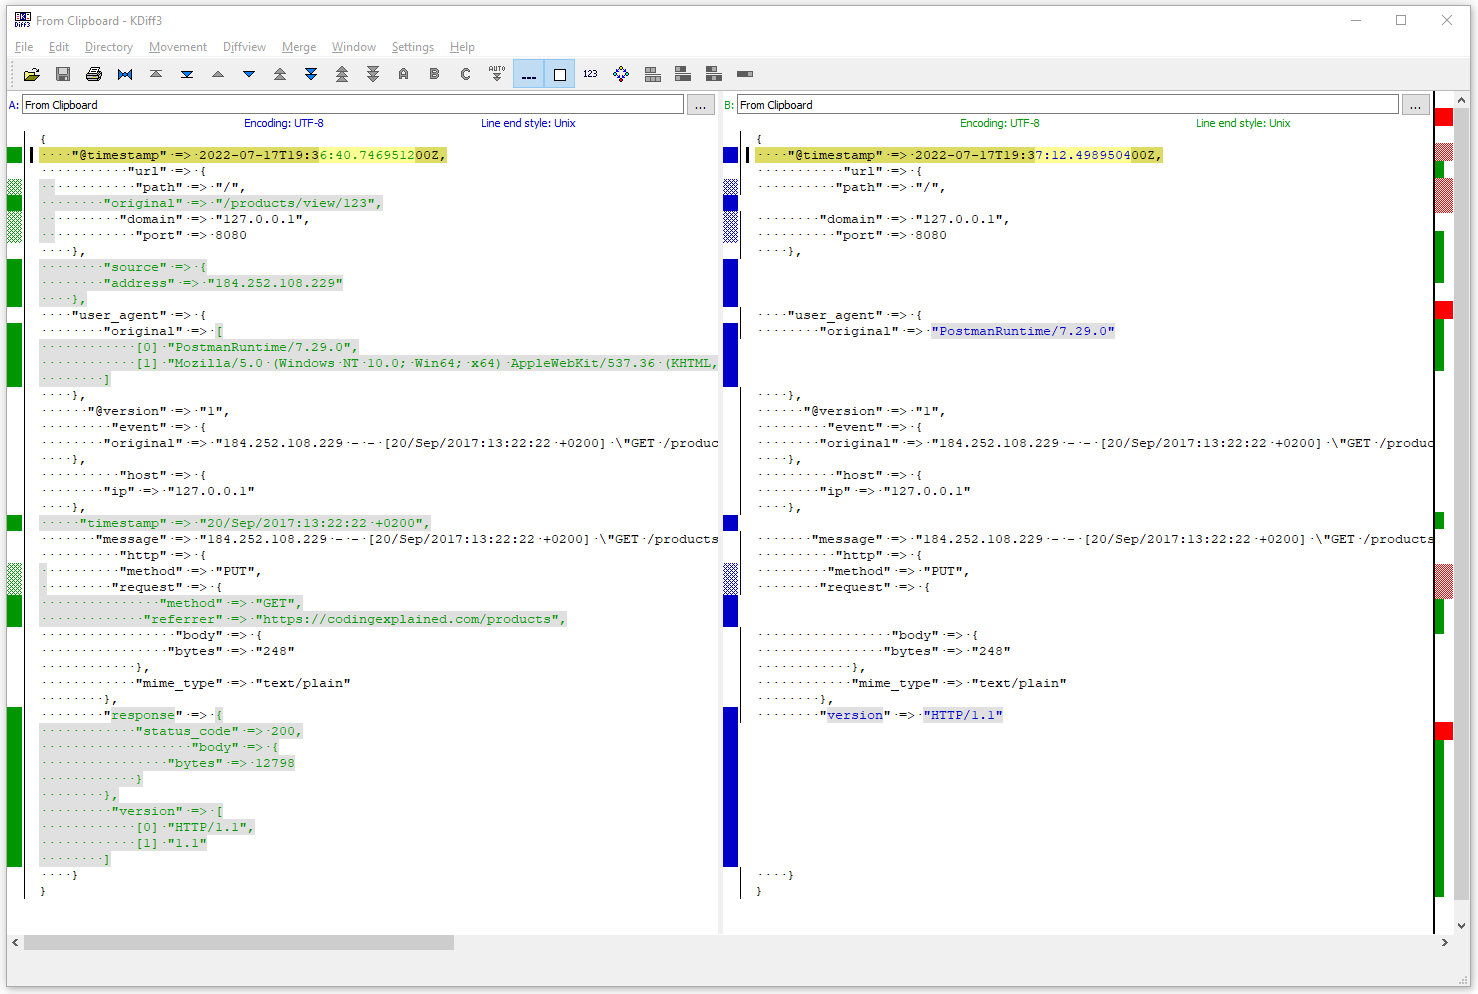Open browse button for input A file

[700, 105]
